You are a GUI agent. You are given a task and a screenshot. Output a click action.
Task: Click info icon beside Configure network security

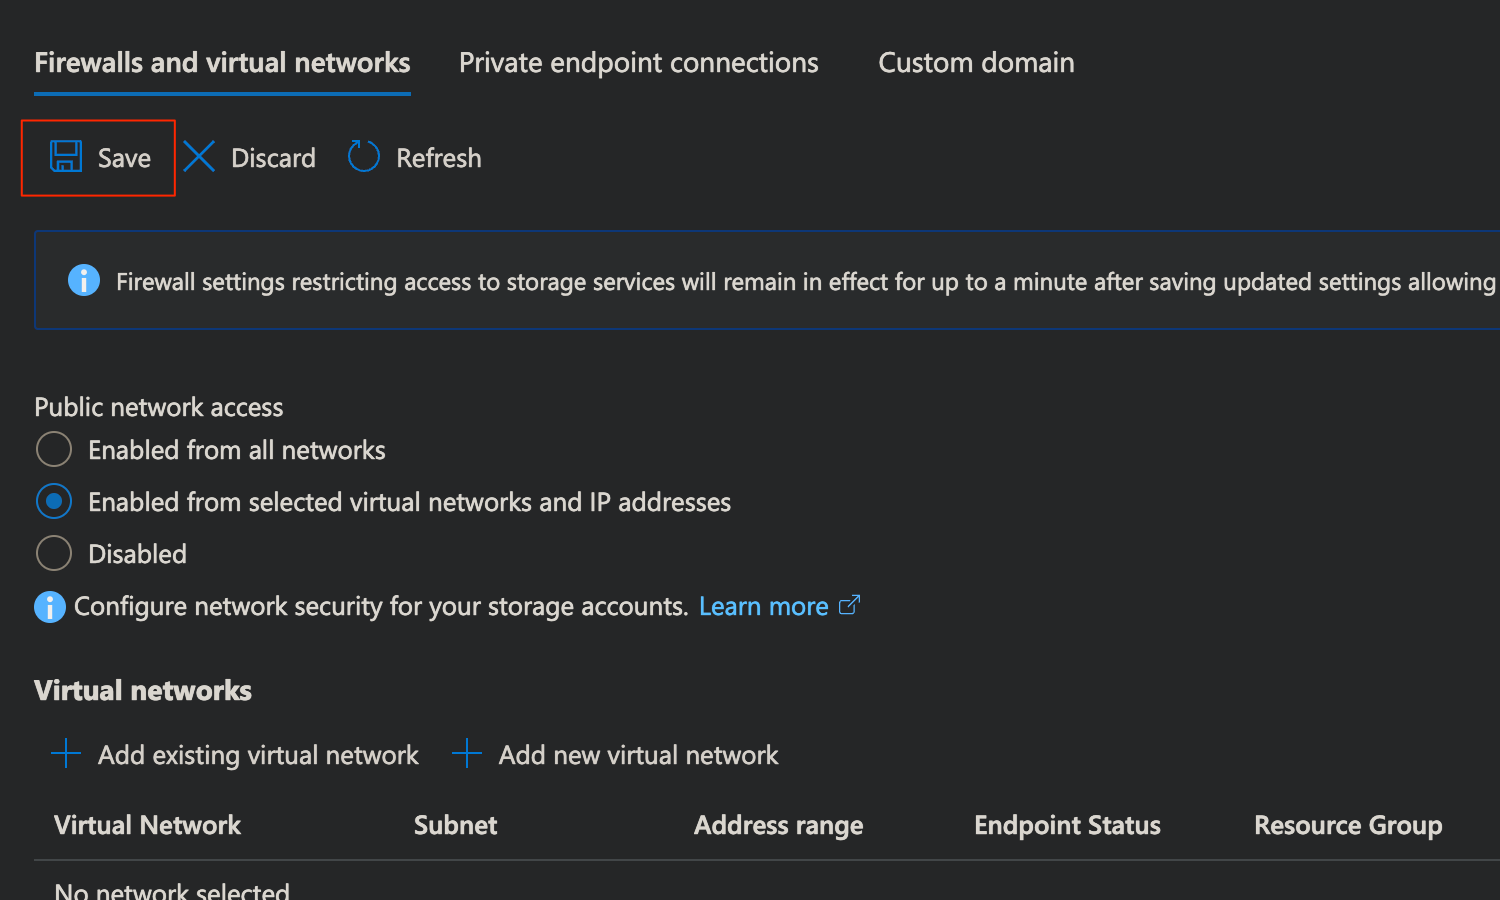(x=50, y=607)
